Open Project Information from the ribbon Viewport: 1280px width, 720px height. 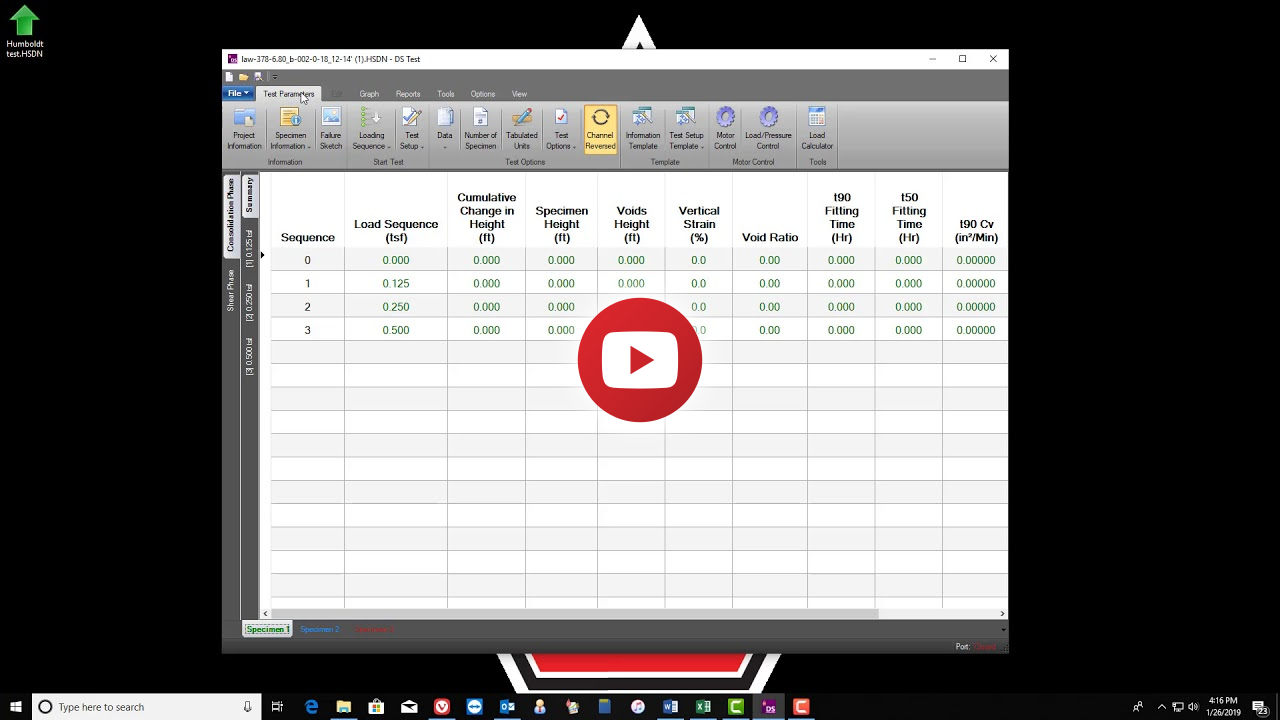click(x=244, y=129)
